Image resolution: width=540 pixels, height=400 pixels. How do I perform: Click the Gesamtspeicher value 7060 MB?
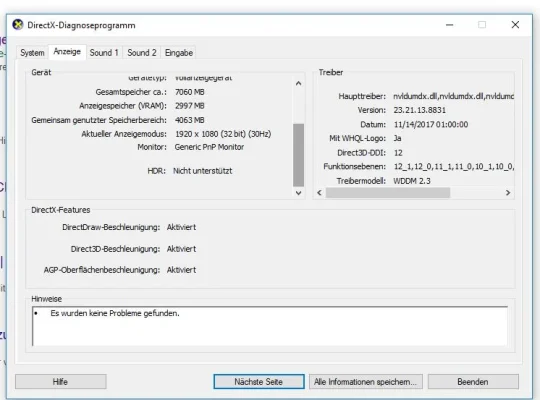point(189,92)
